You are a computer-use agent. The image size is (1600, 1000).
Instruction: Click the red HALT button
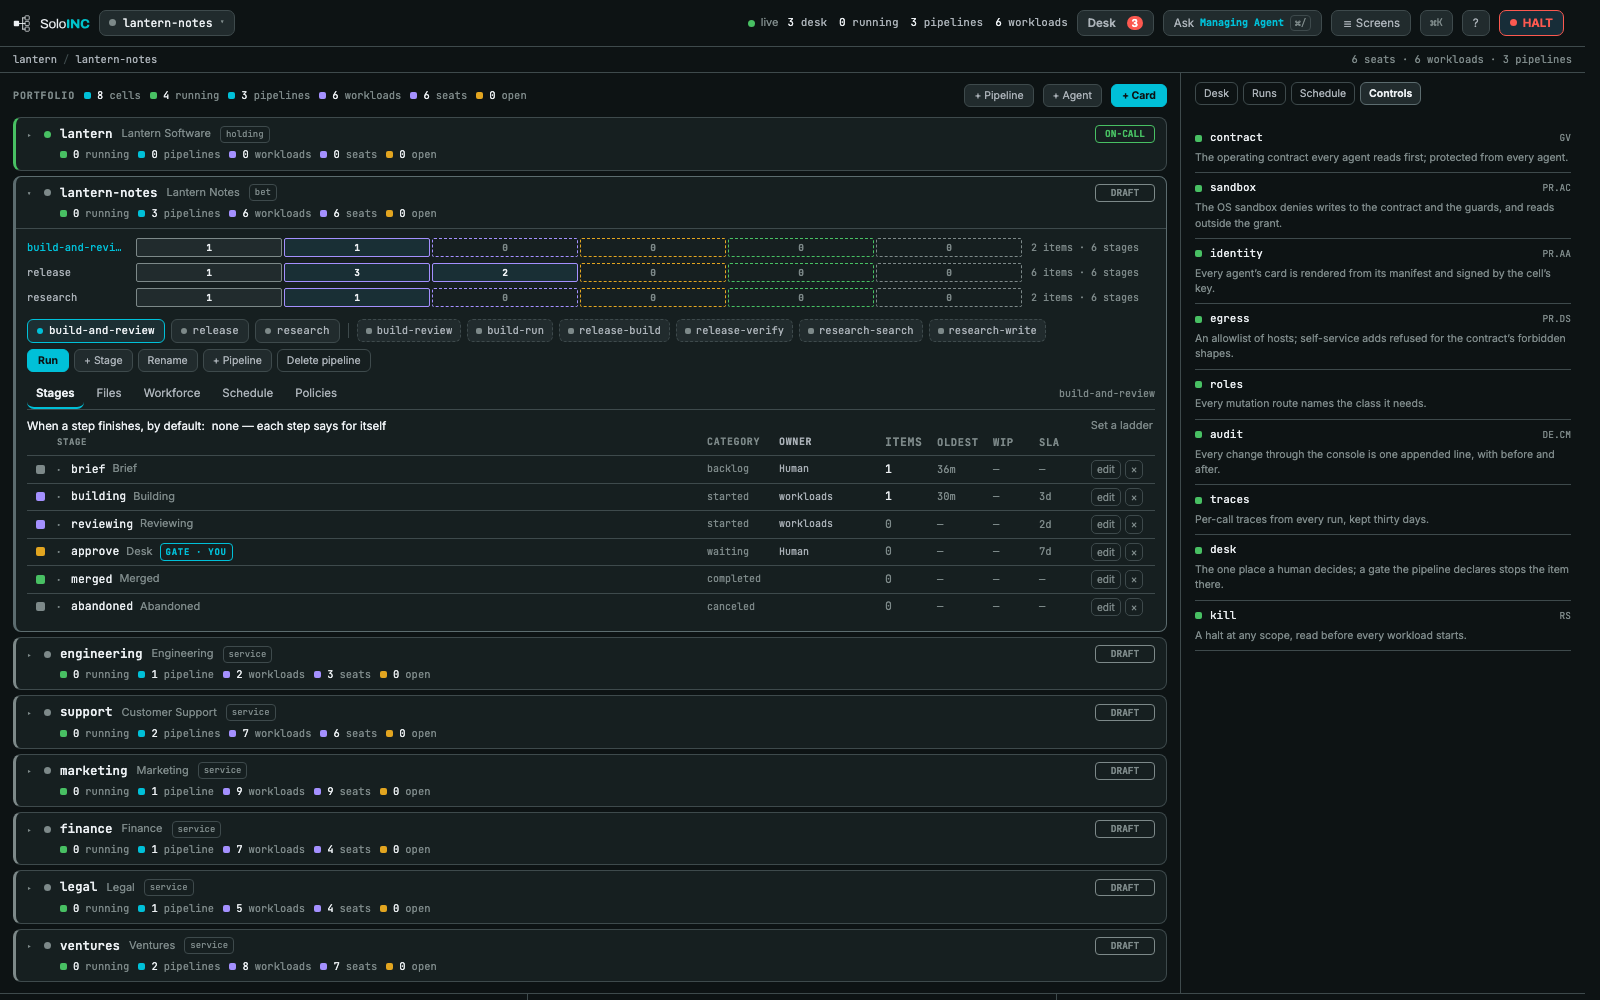(x=1531, y=23)
